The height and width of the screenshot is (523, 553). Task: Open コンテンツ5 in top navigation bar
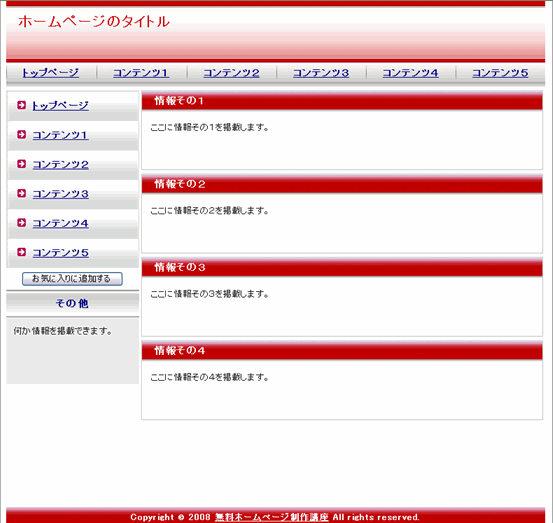tap(500, 73)
